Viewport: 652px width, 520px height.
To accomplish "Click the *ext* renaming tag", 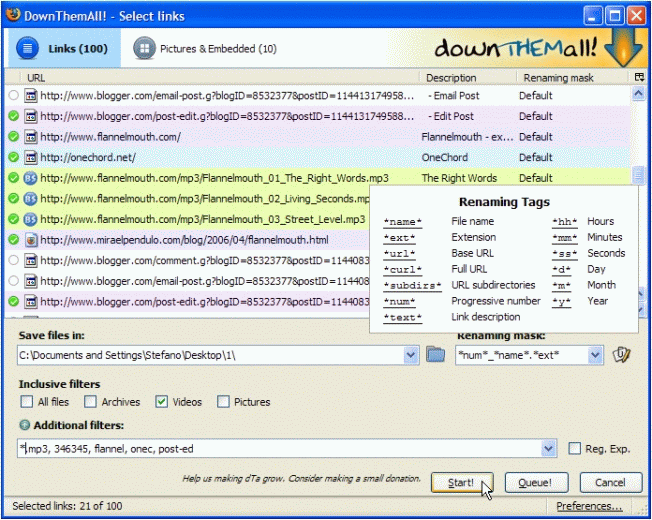I will pyautogui.click(x=399, y=238).
